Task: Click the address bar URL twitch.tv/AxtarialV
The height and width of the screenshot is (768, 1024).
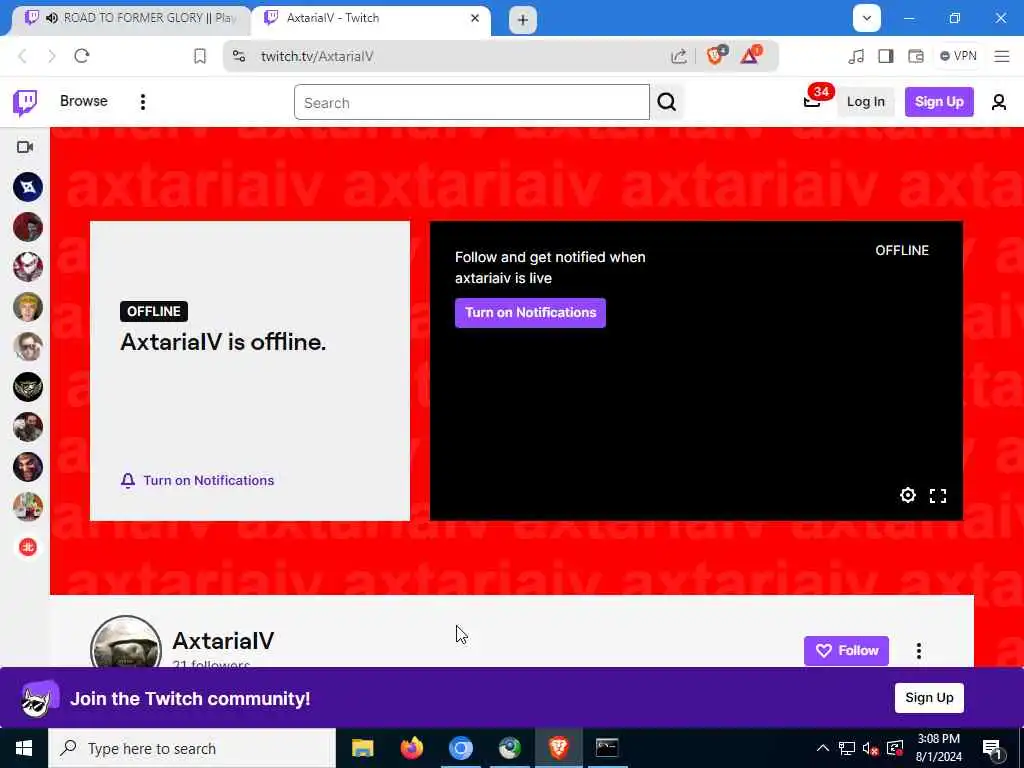Action: pyautogui.click(x=317, y=56)
